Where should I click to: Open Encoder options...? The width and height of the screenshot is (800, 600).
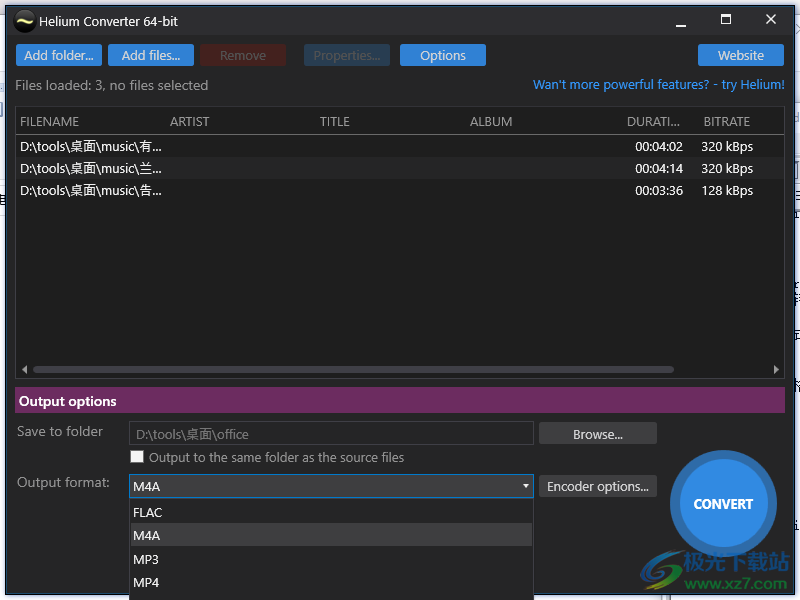pos(597,486)
